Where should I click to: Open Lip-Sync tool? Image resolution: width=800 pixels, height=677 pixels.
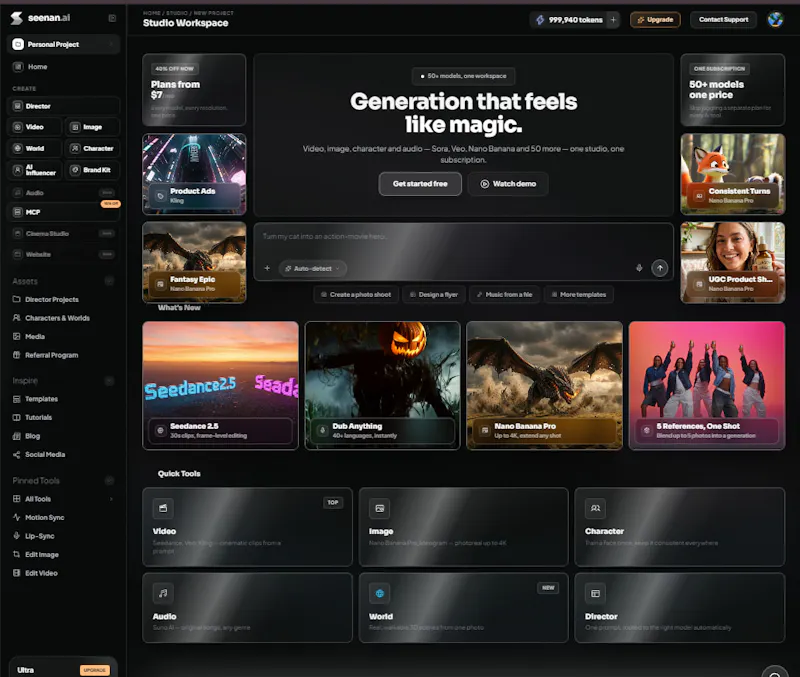34,536
